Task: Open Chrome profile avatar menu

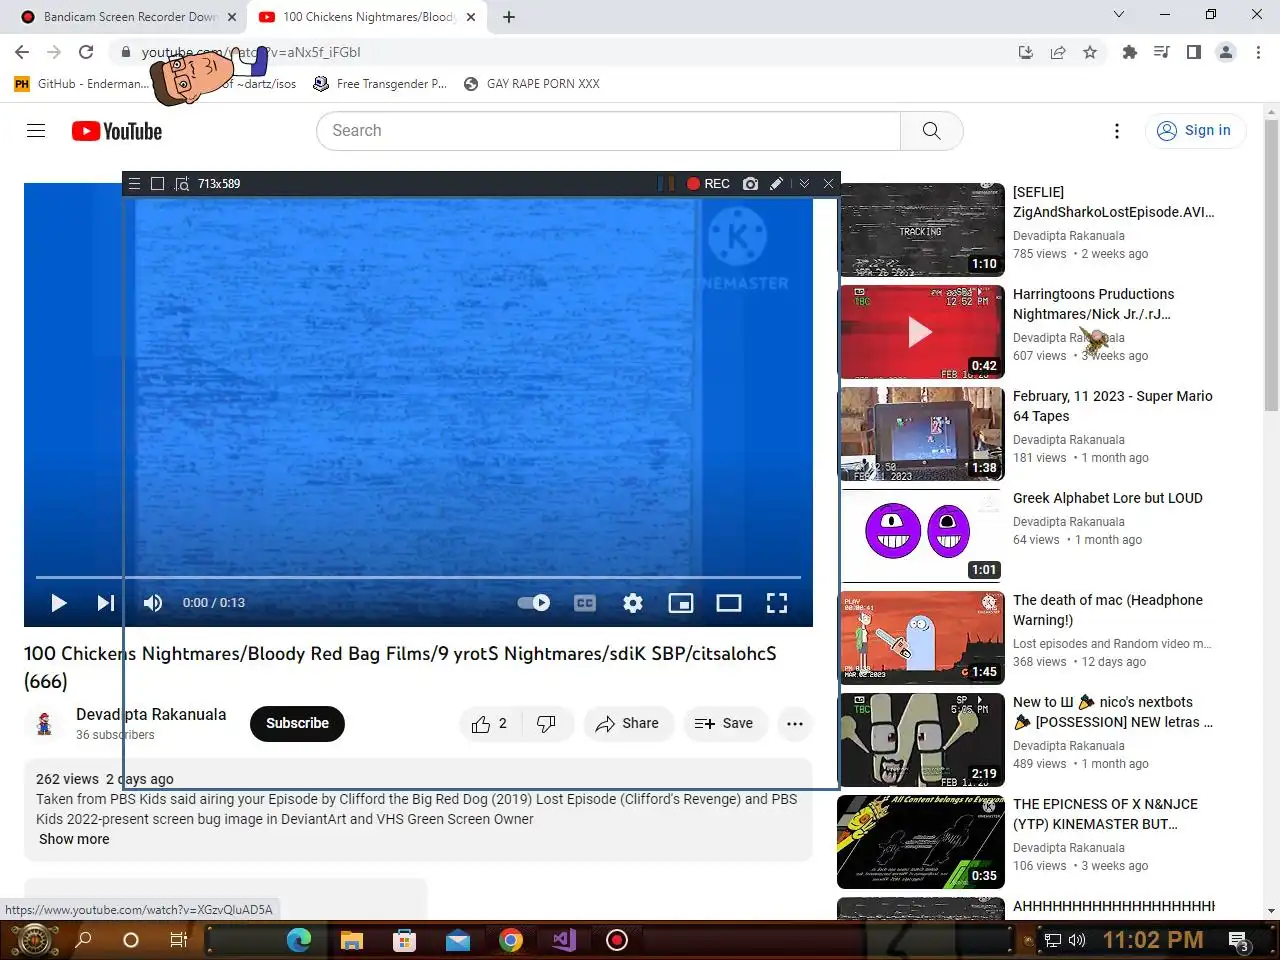Action: coord(1226,52)
